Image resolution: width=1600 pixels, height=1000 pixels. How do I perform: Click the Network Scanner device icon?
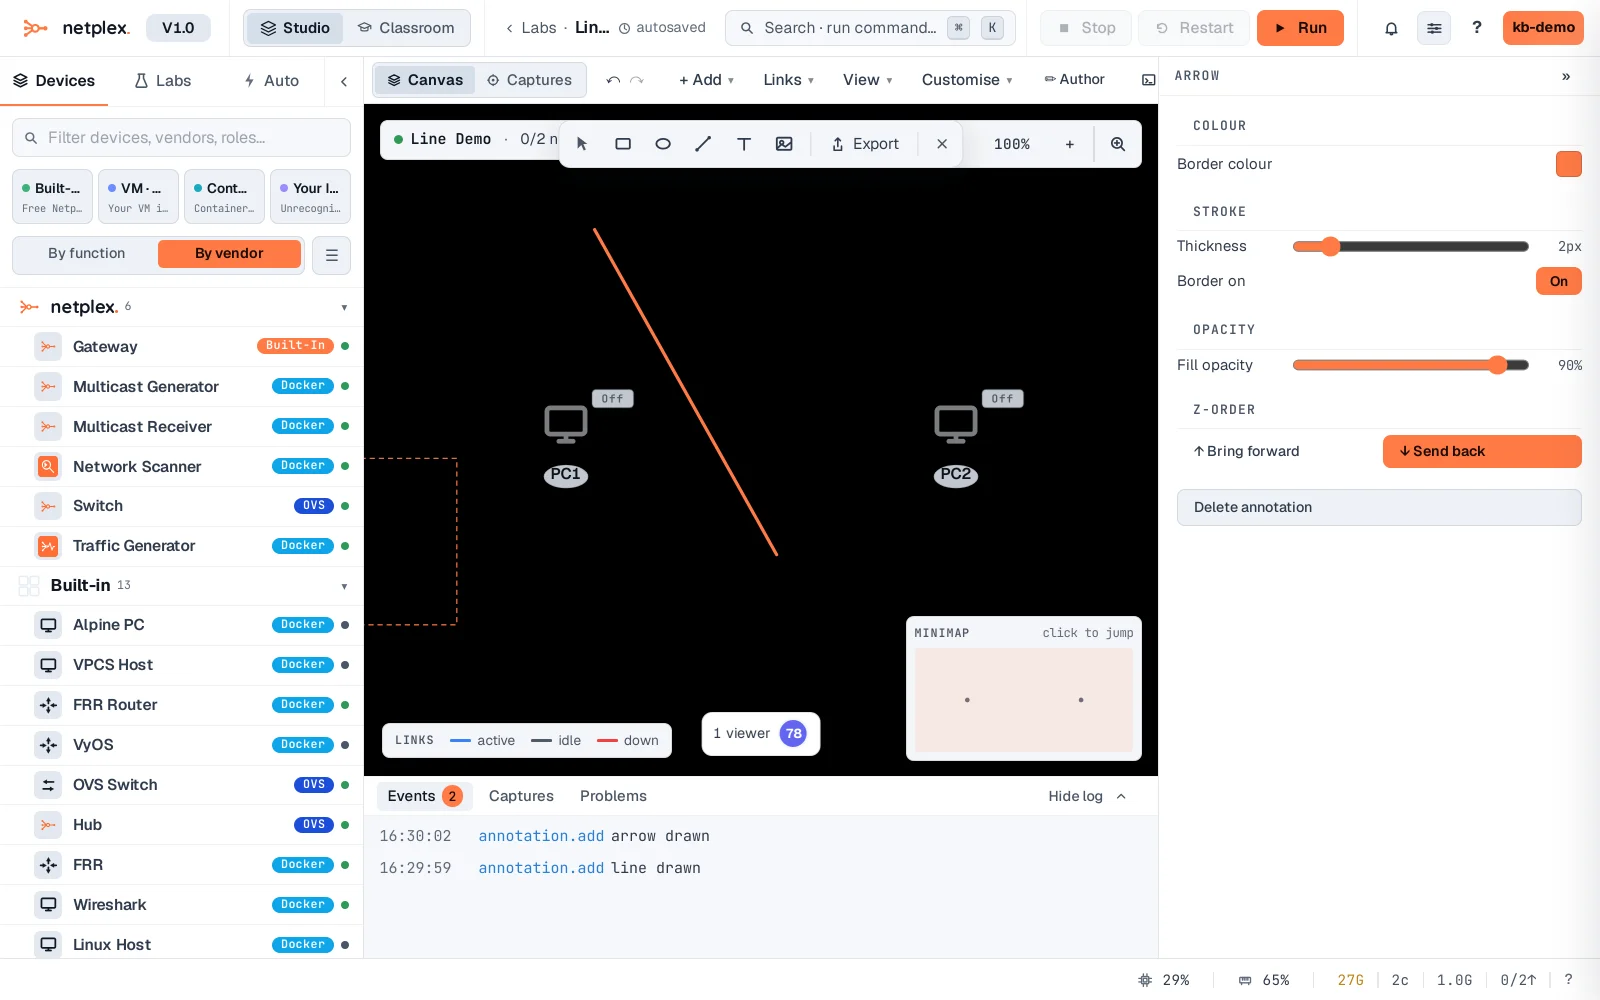pos(48,466)
